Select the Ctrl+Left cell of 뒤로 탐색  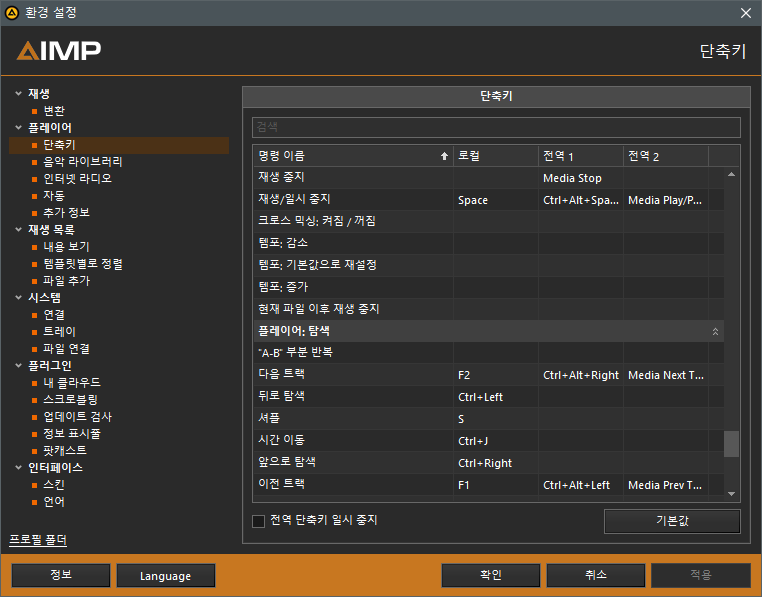coord(496,397)
